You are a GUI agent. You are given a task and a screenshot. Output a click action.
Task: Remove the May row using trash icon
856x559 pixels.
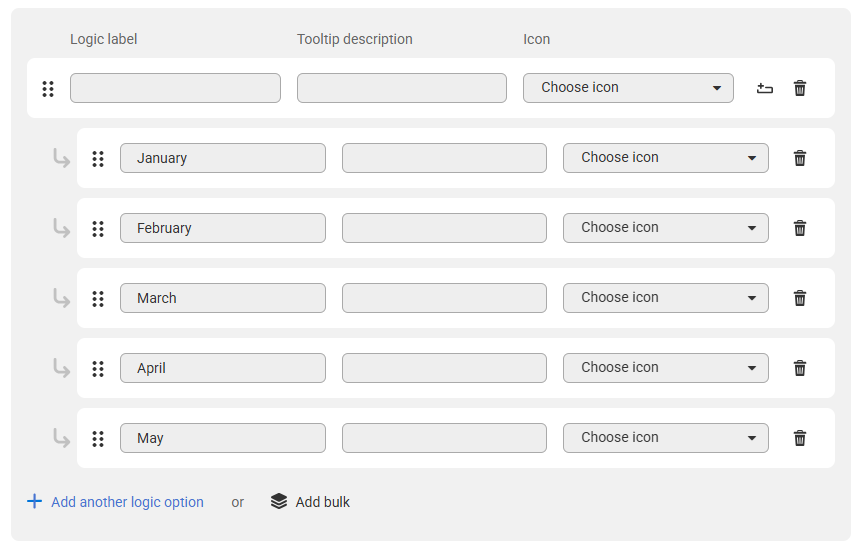[800, 438]
